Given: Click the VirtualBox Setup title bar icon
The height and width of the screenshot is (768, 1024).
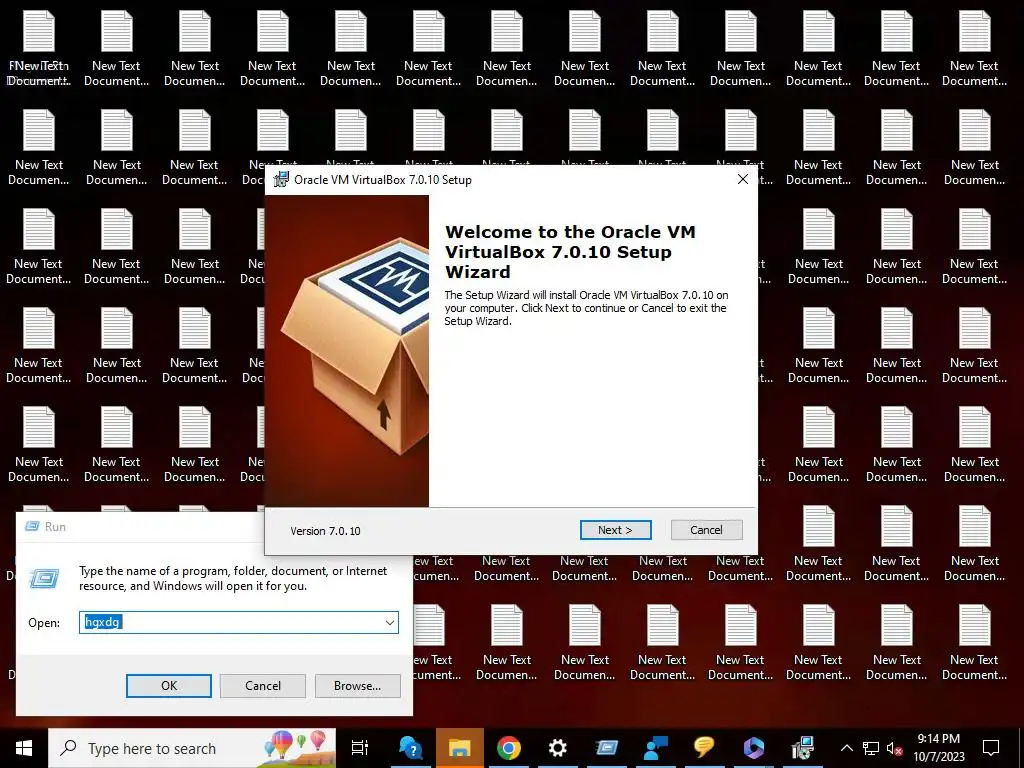Looking at the screenshot, I should pos(281,180).
